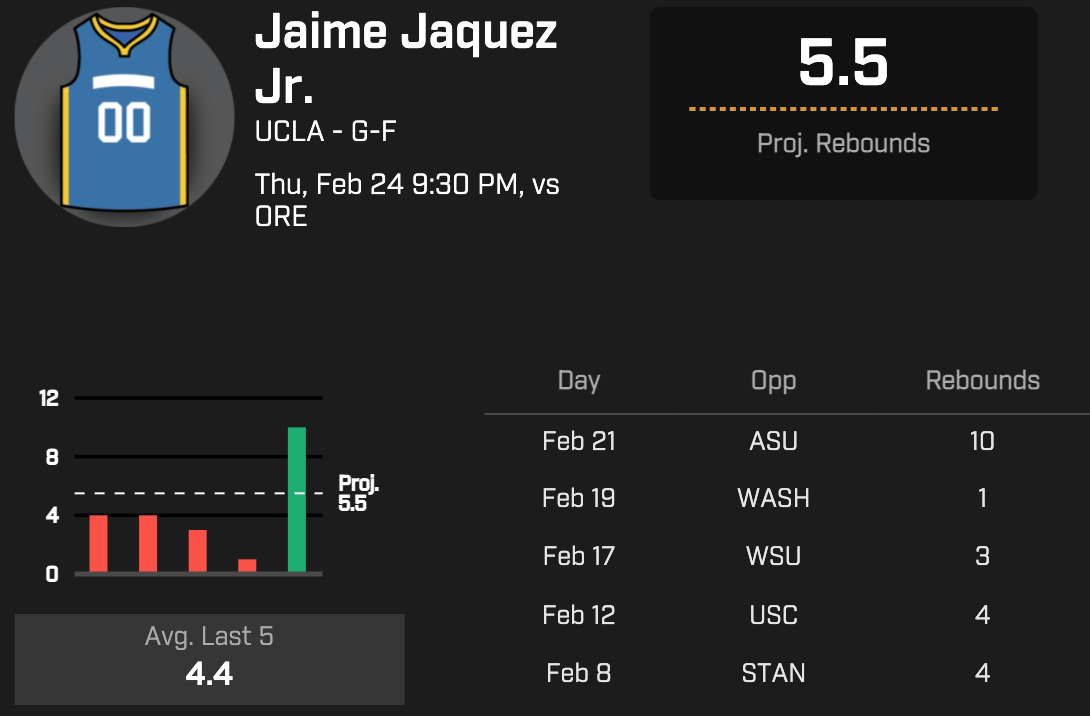Click the ASU opponent cell
Screen dimensions: 1090x716
[x=773, y=441]
